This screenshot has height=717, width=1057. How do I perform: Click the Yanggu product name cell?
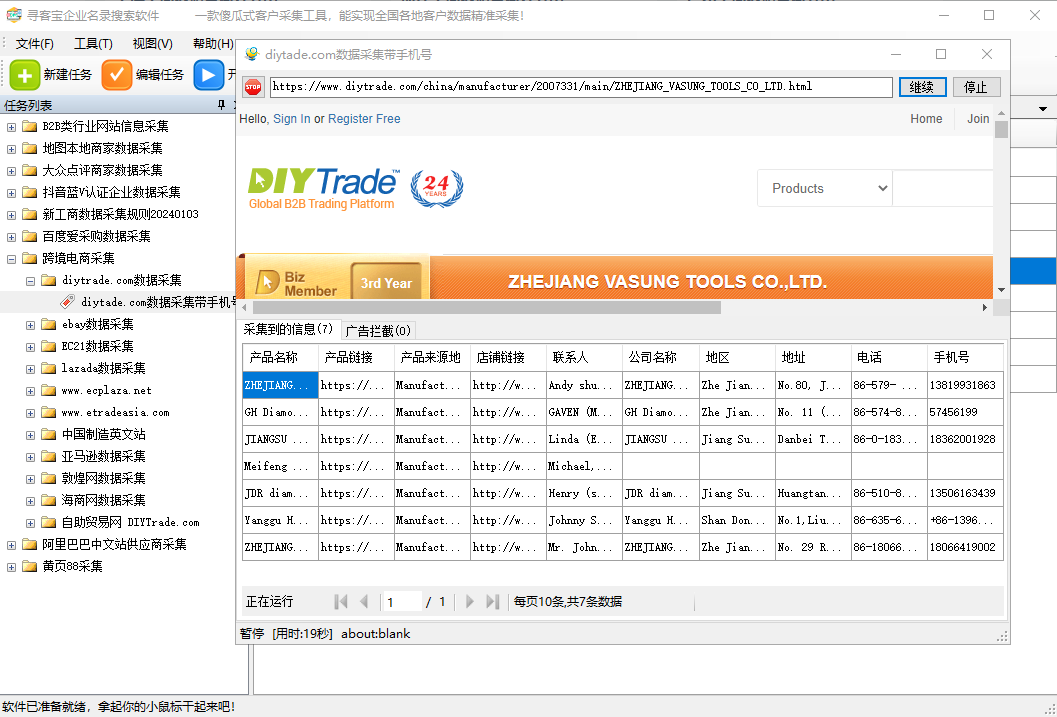click(280, 520)
